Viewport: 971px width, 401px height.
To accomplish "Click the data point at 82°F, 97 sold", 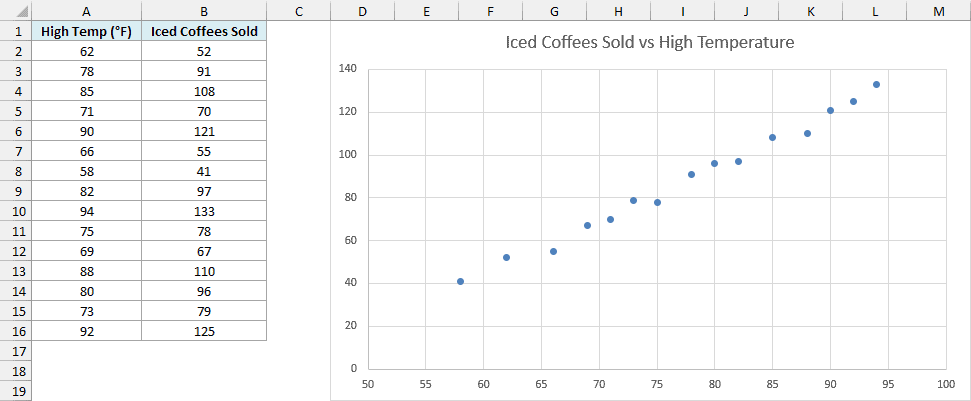I will [738, 162].
